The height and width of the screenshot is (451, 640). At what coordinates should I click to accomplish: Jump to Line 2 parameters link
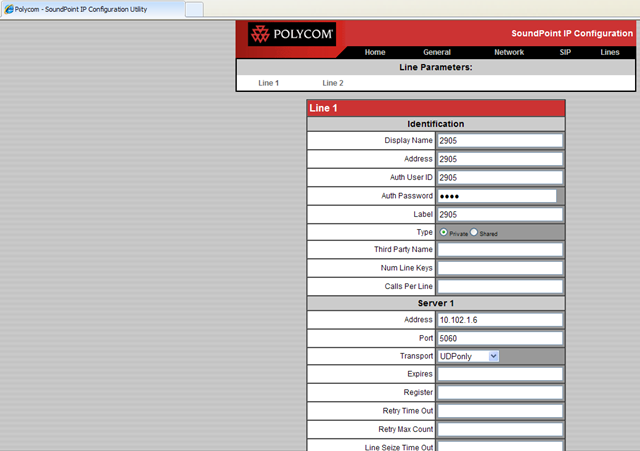(333, 83)
